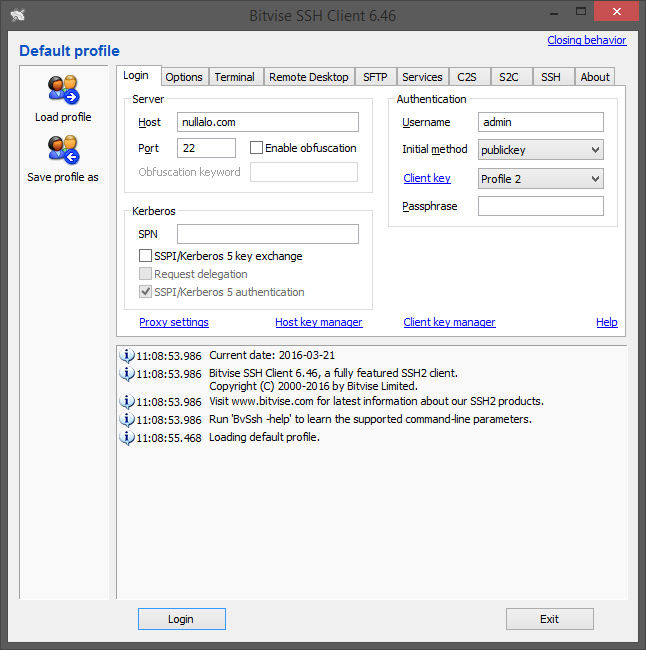Maximize the Bitvise SSH Client window
Screen dimensions: 646x650
point(581,12)
